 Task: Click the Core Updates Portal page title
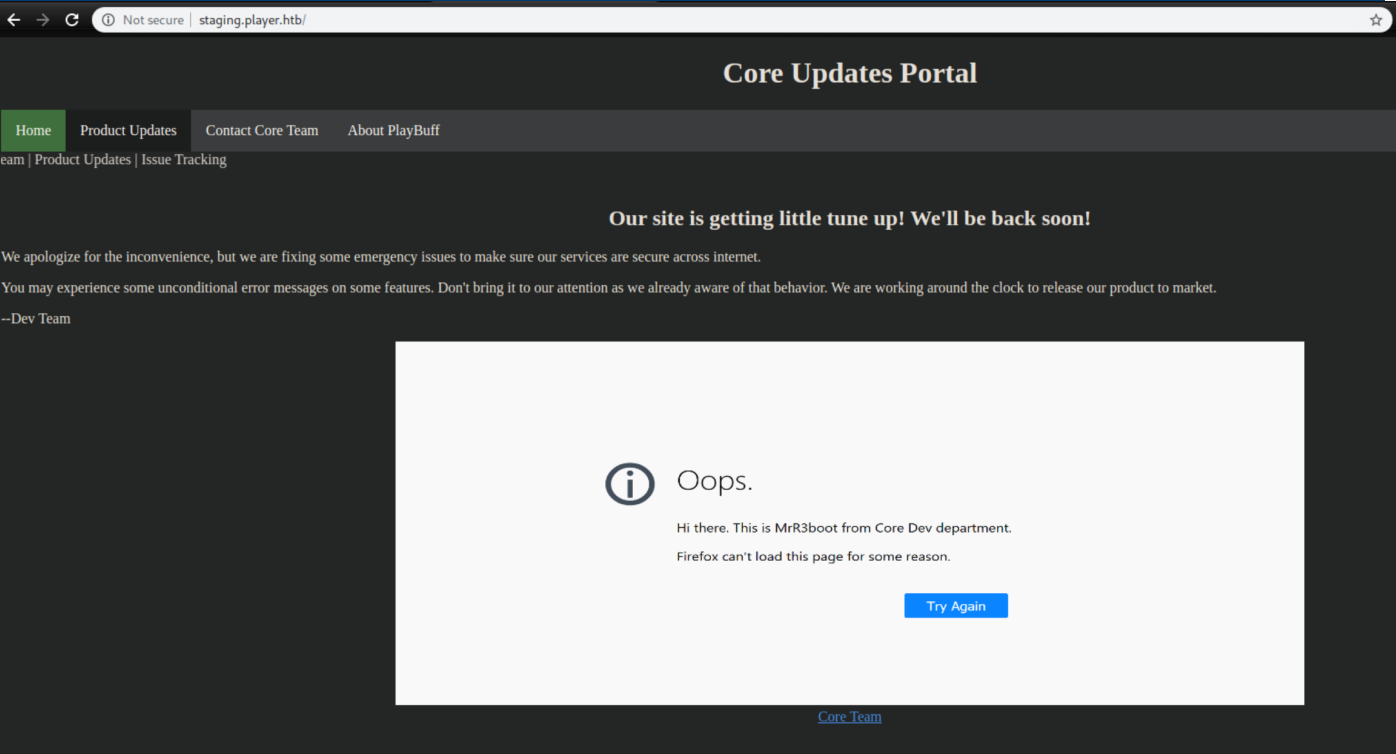[849, 73]
